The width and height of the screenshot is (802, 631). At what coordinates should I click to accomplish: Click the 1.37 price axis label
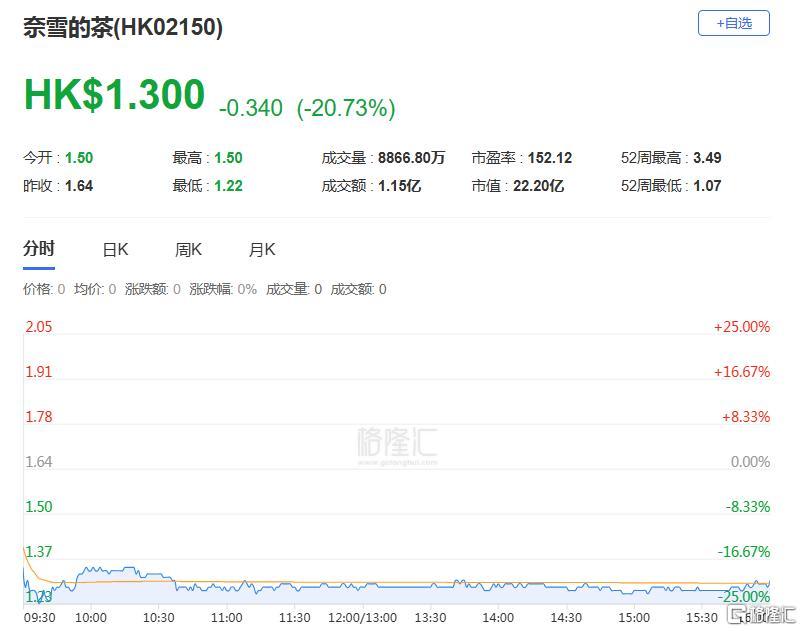tap(39, 552)
